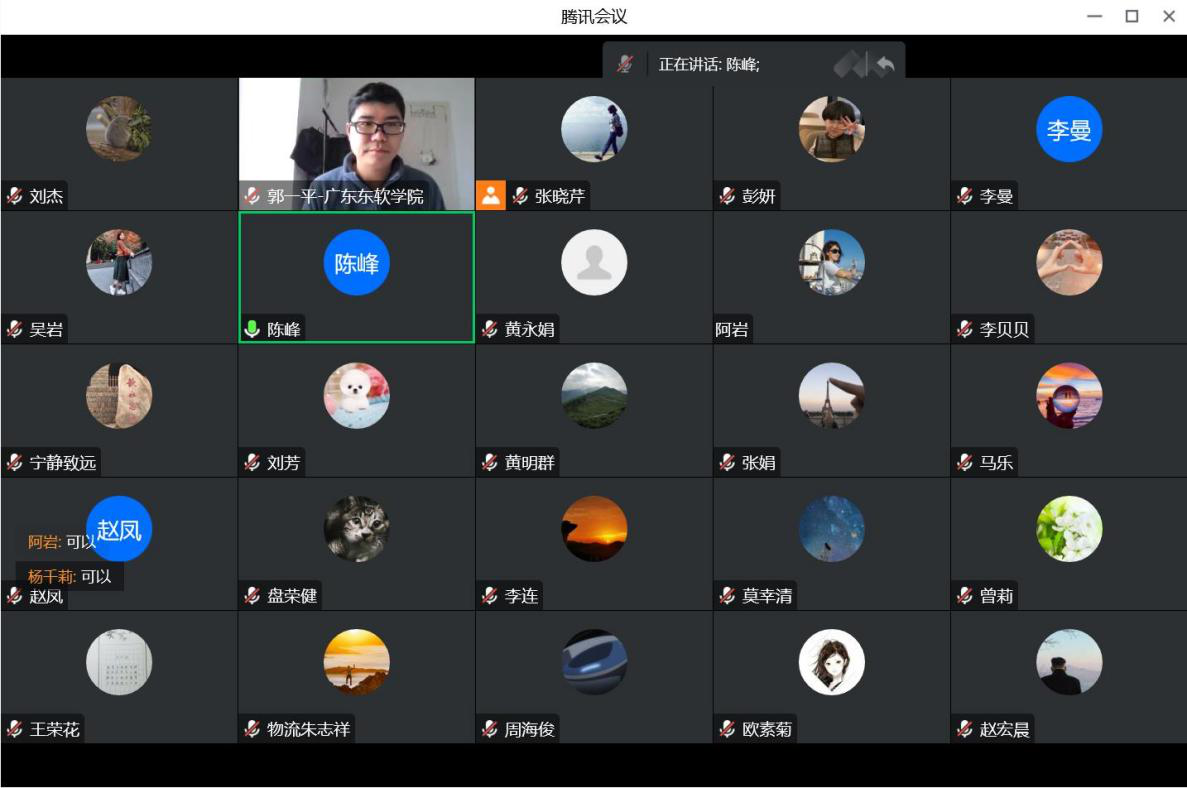Click the orange host icon beside 张晓芹

point(490,195)
